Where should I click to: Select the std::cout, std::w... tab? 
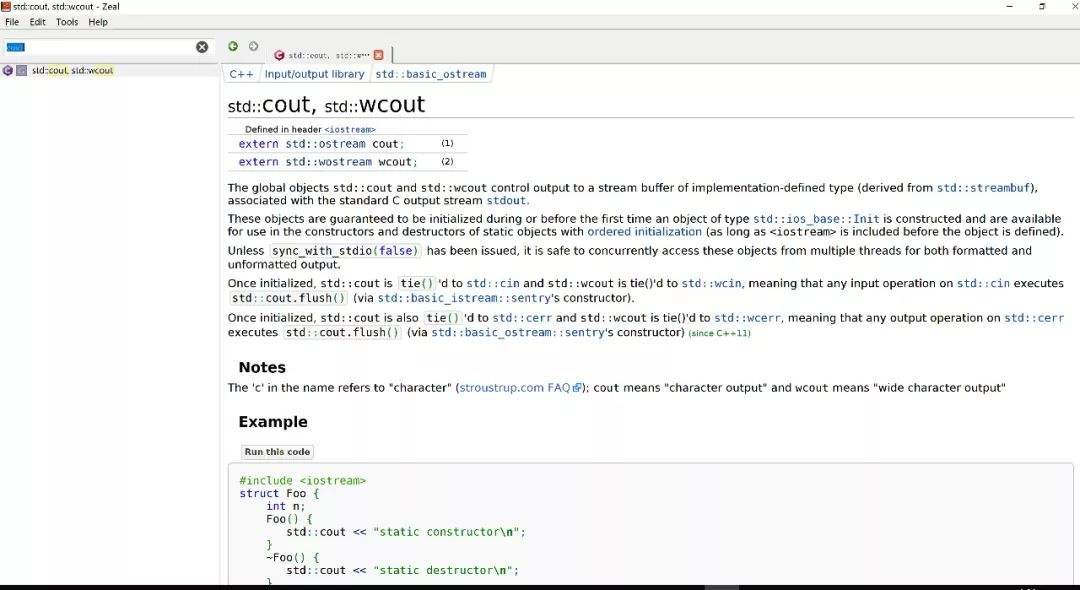[329, 55]
